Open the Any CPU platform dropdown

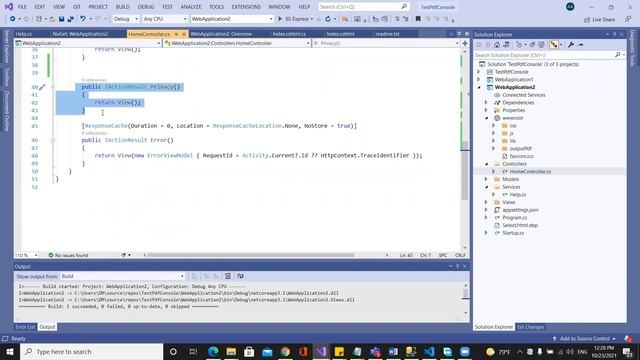pyautogui.click(x=164, y=19)
